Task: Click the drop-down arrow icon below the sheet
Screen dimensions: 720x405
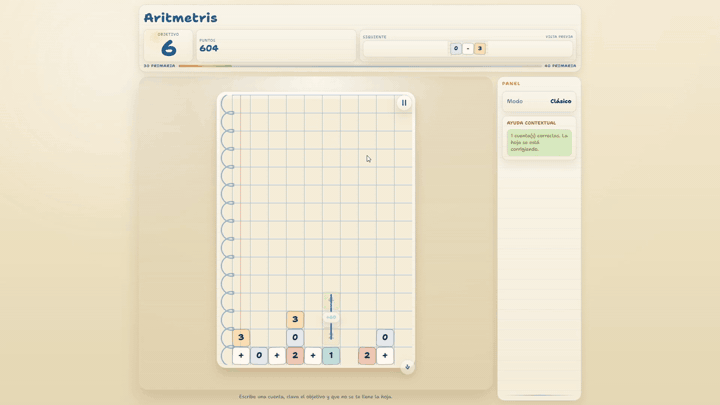Action: tap(407, 367)
